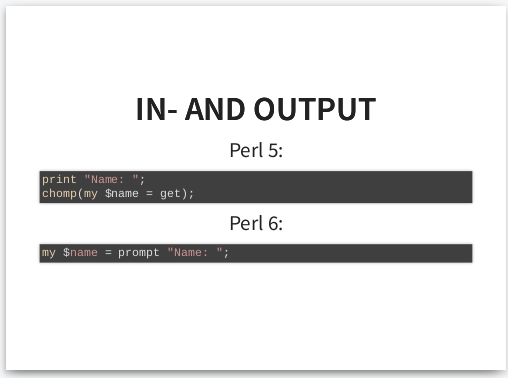
Task: Click the Perl 5: label
Action: tap(256, 150)
